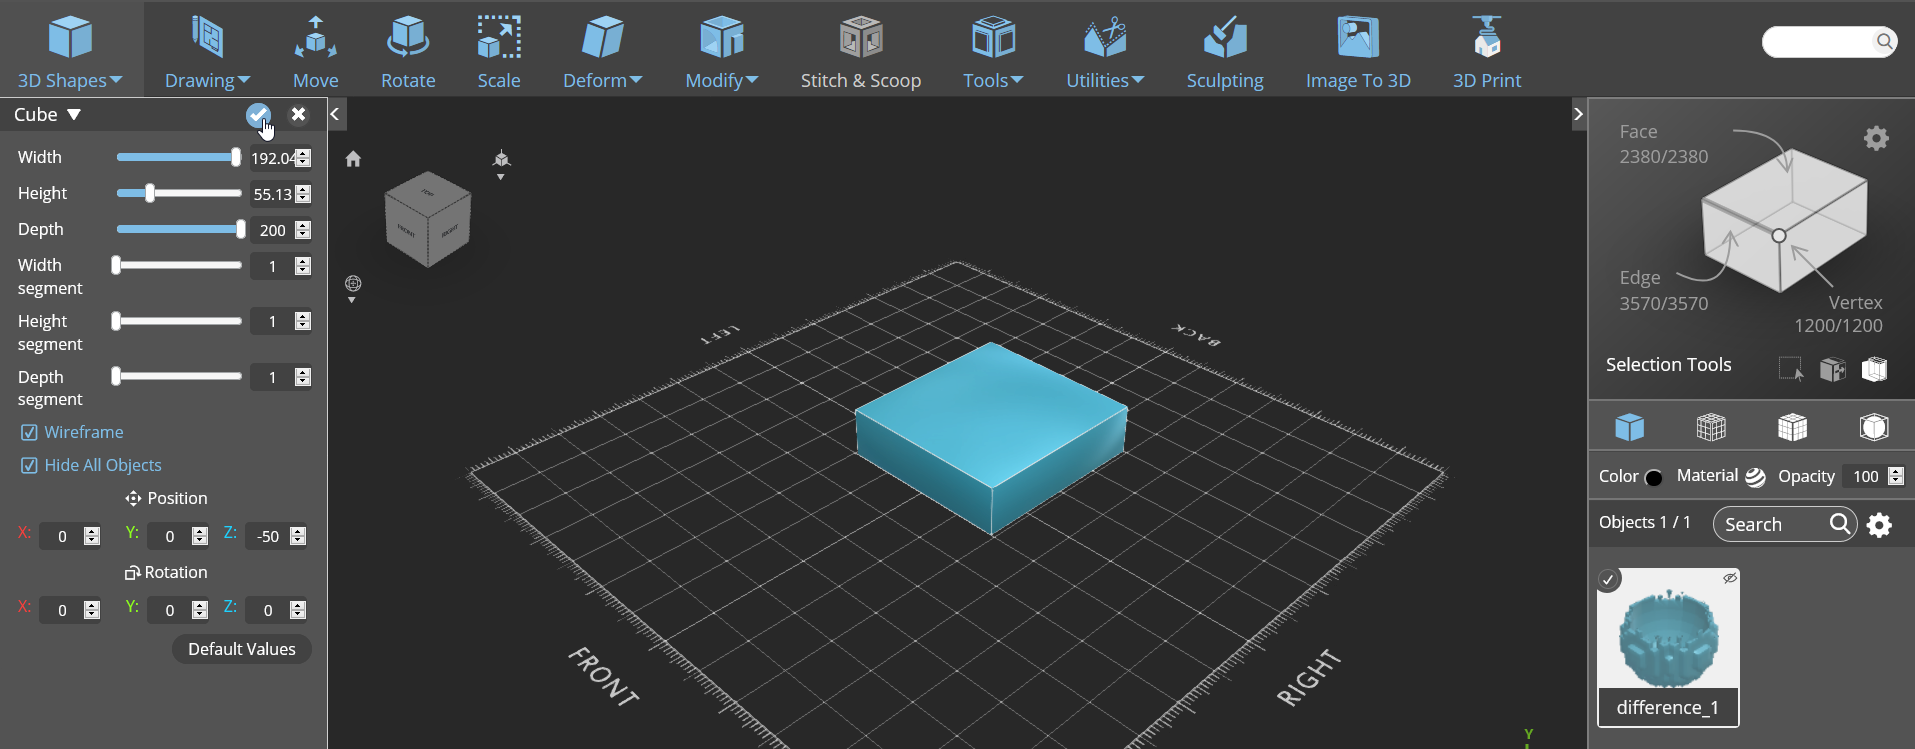Open the 3D Print tool
The height and width of the screenshot is (749, 1915).
[x=1487, y=51]
